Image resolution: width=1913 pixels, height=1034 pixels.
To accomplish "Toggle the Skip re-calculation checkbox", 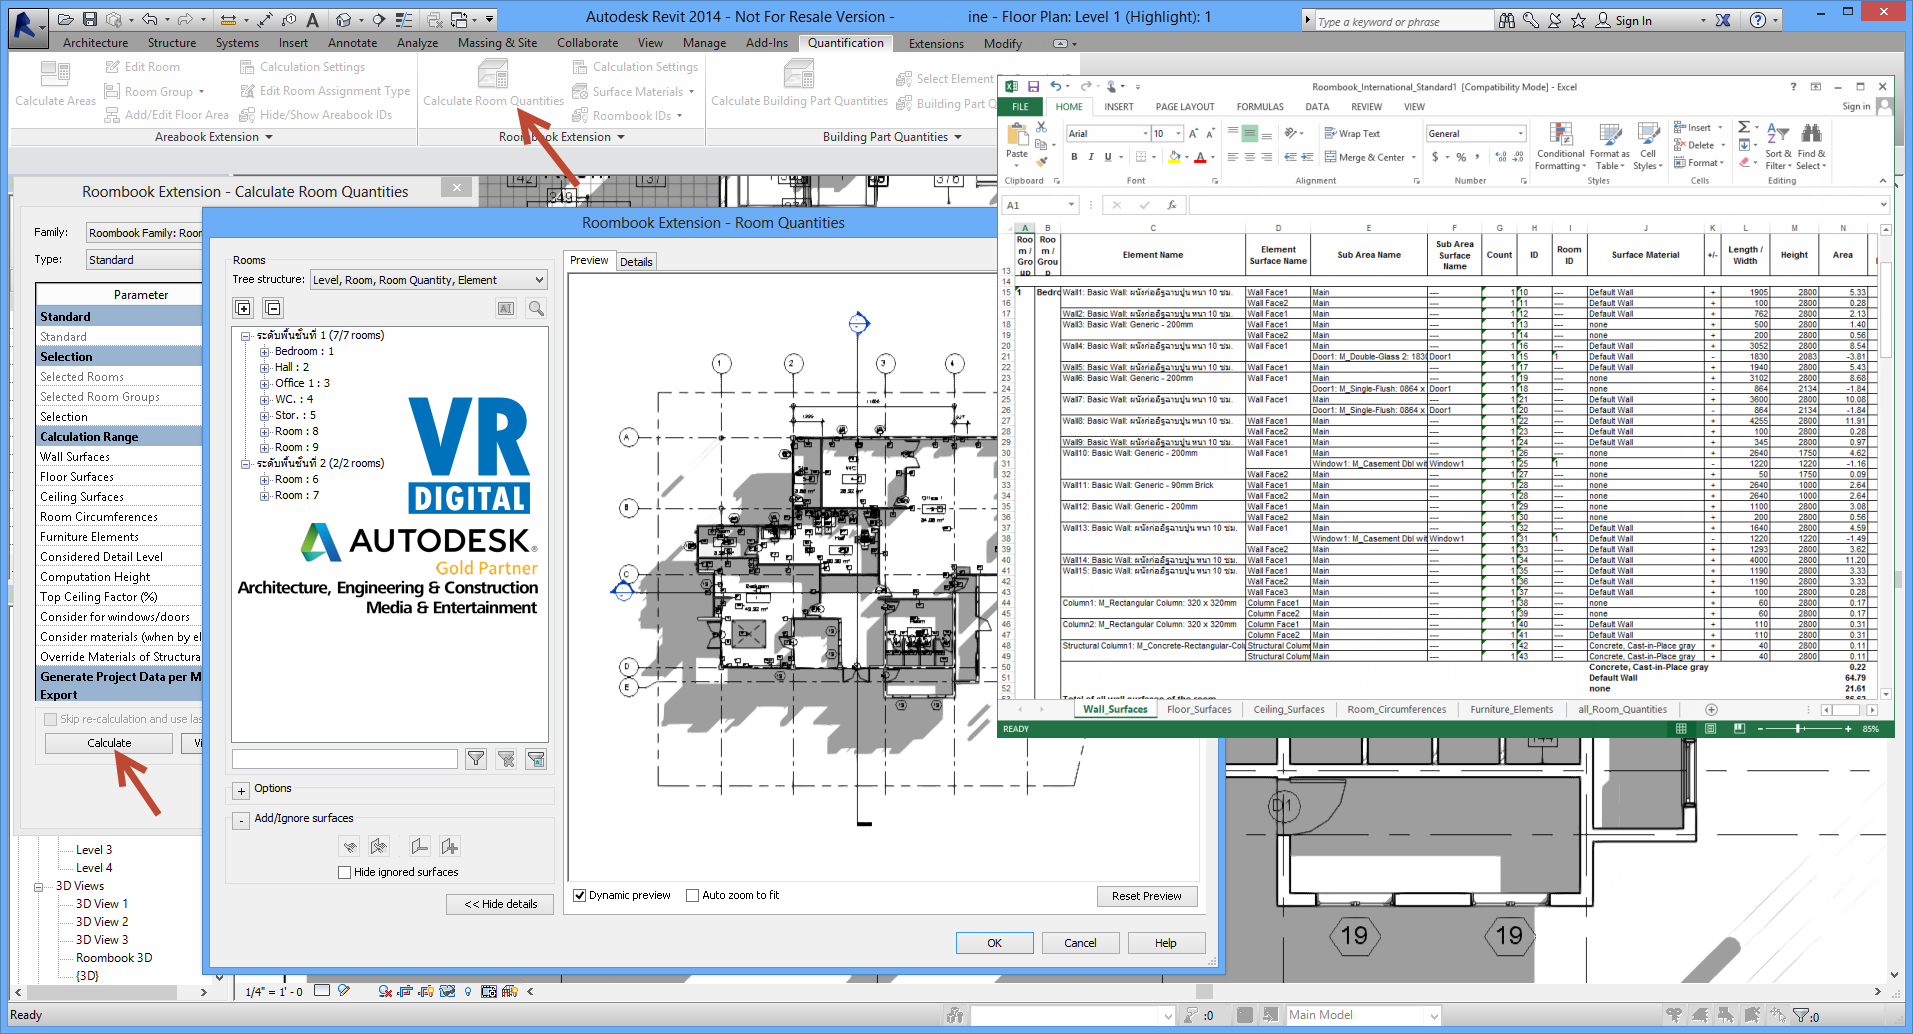I will click(x=50, y=719).
